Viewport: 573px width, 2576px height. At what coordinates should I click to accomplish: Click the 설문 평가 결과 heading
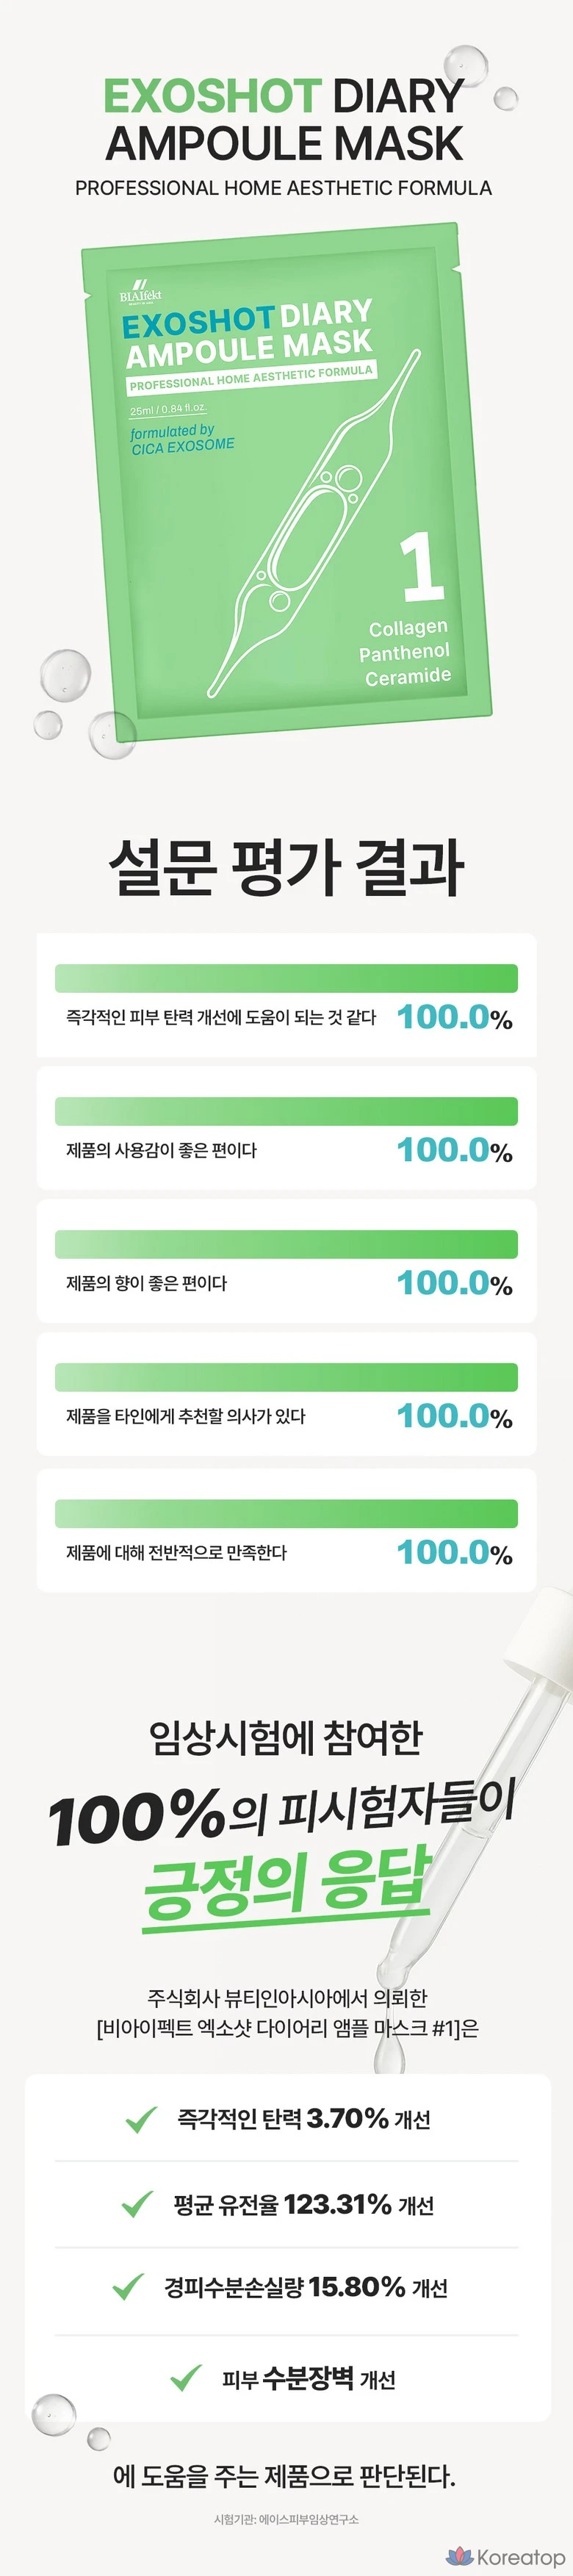[286, 867]
